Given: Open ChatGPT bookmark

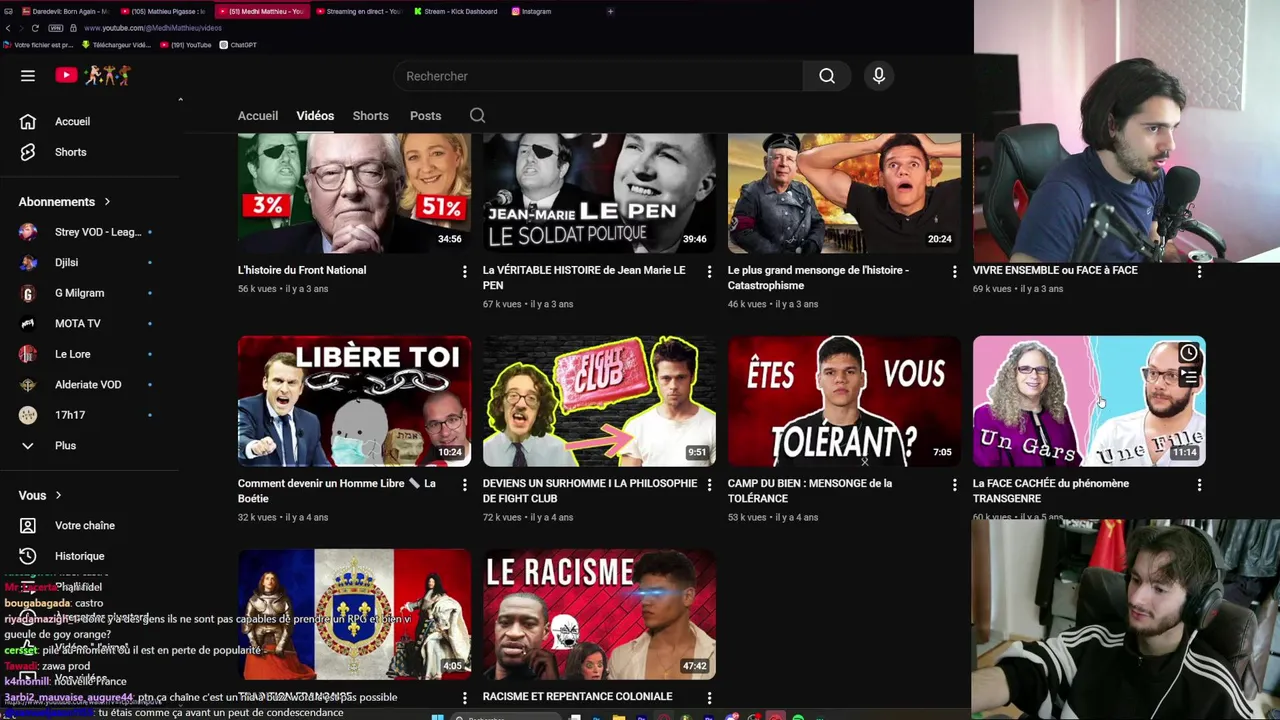Looking at the screenshot, I should (x=238, y=45).
